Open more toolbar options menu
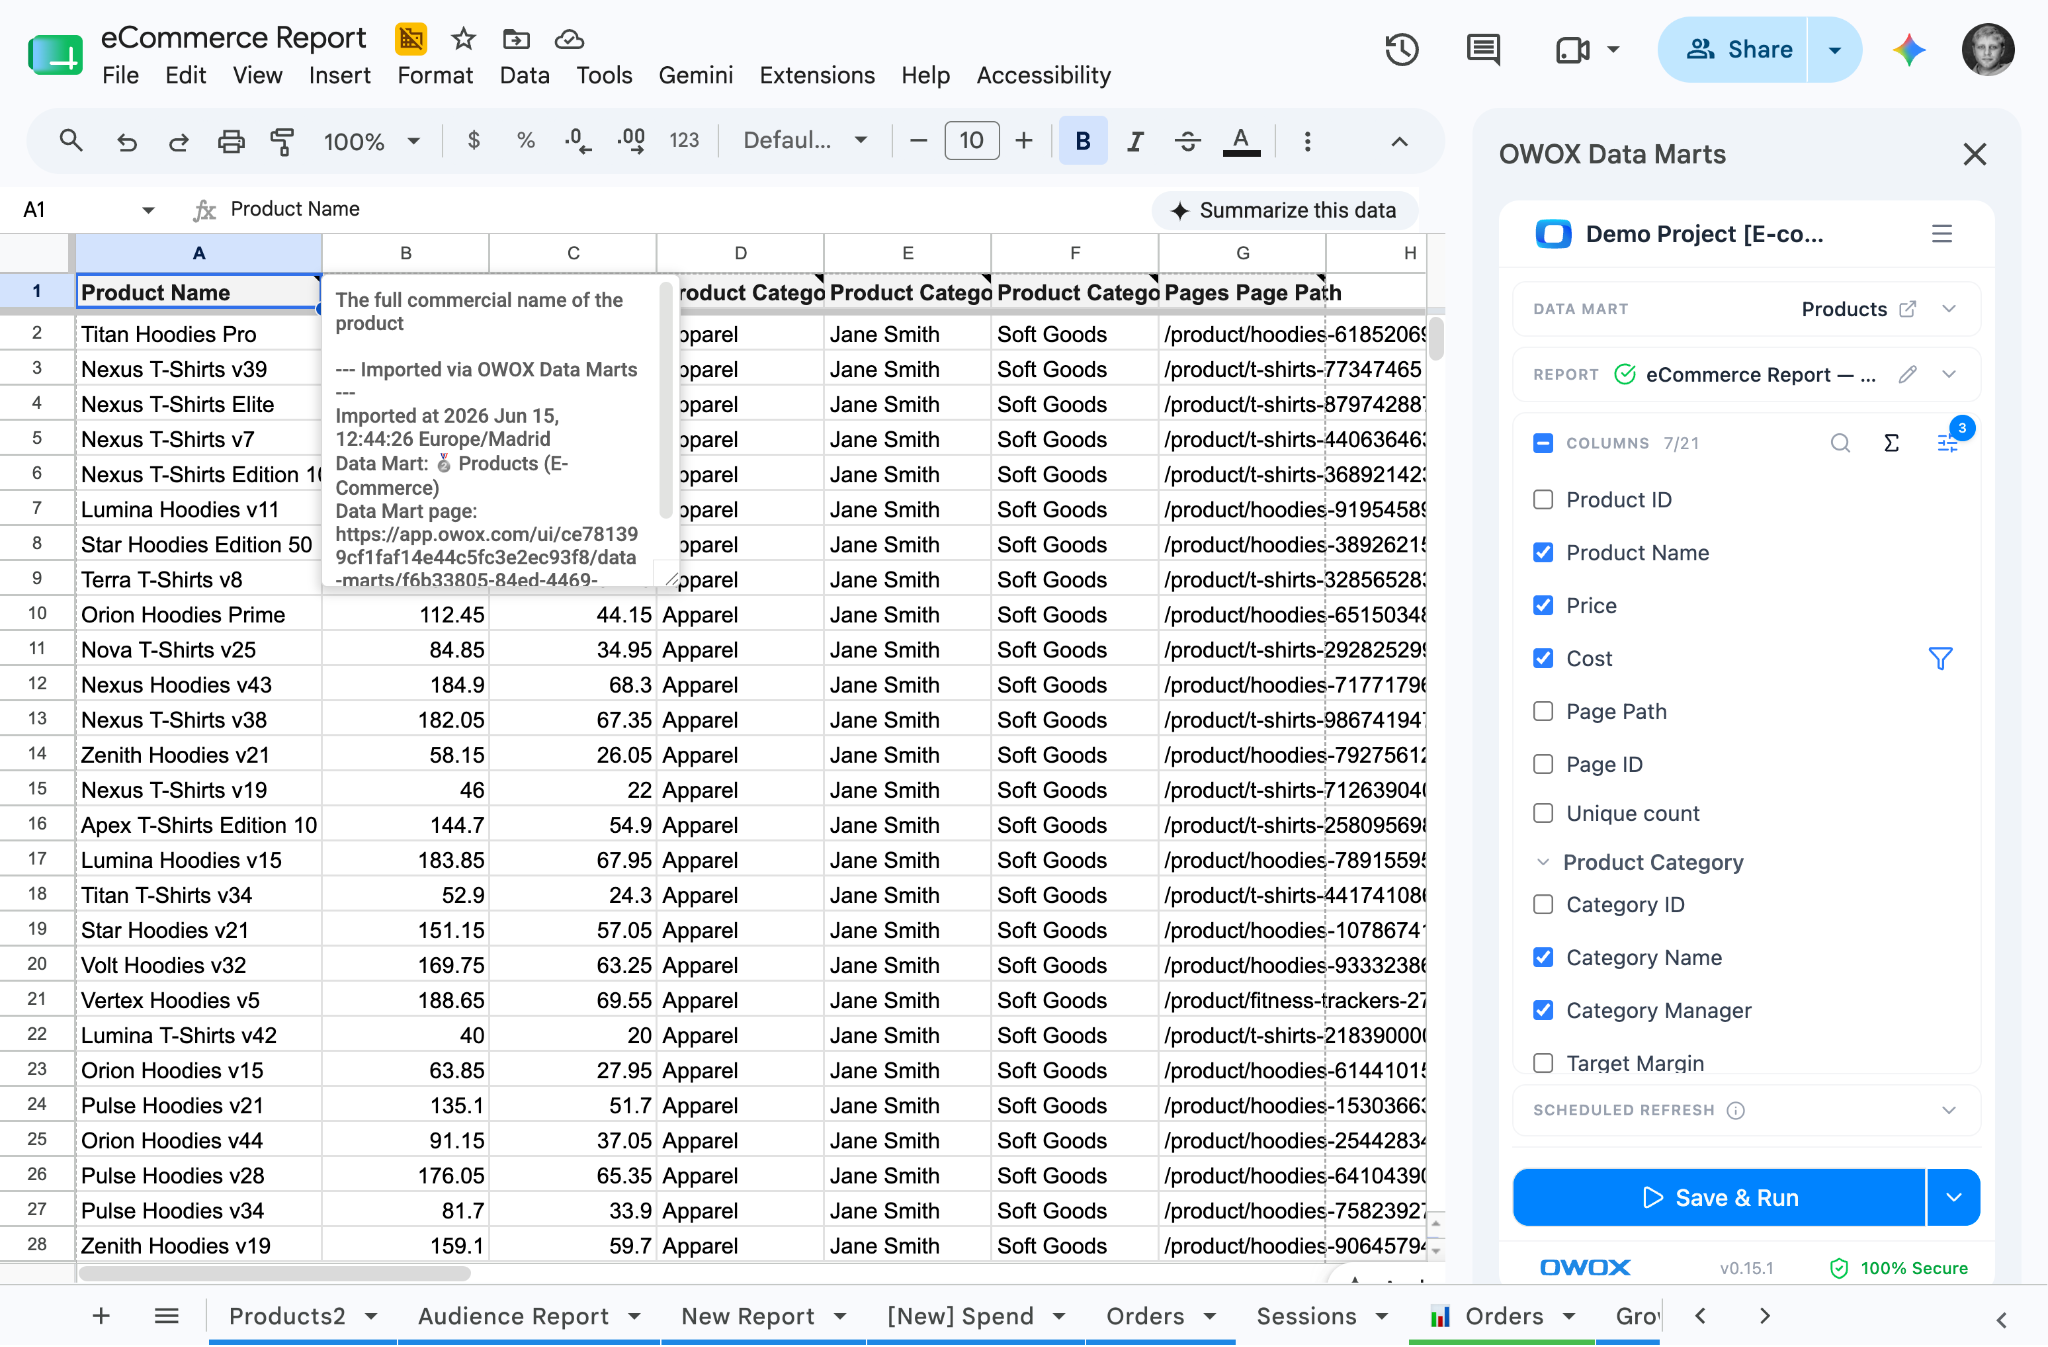 (1307, 141)
